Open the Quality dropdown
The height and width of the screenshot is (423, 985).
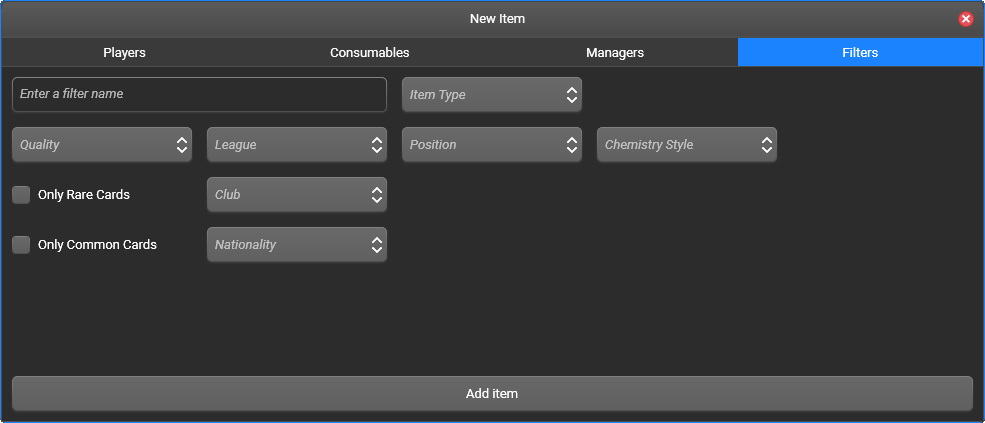click(102, 145)
